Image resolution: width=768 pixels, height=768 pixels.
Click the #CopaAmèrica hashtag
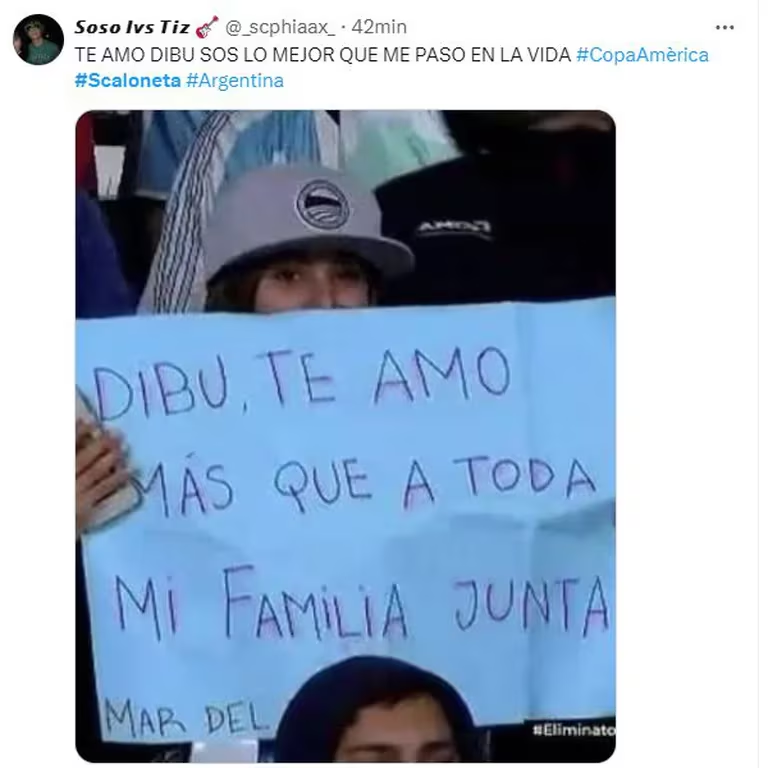point(642,54)
